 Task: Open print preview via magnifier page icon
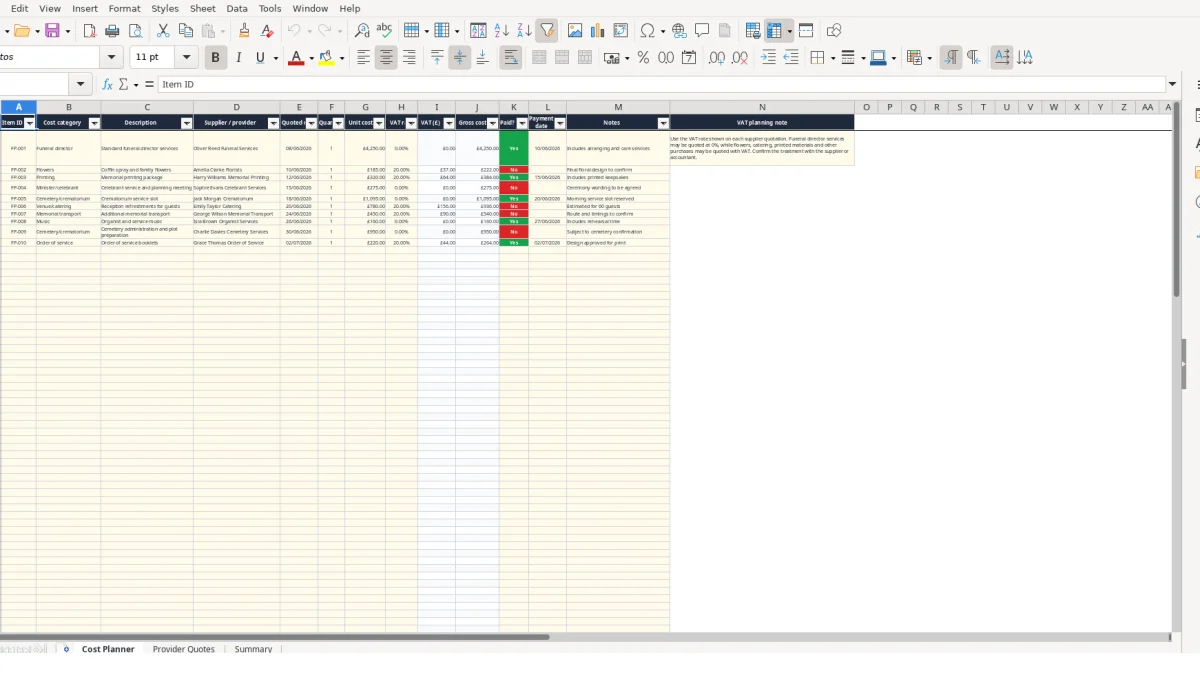click(x=135, y=31)
